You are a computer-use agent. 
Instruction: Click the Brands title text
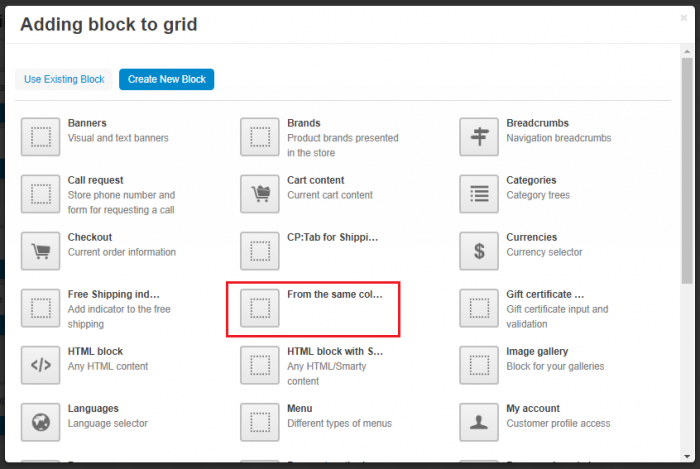(x=304, y=123)
